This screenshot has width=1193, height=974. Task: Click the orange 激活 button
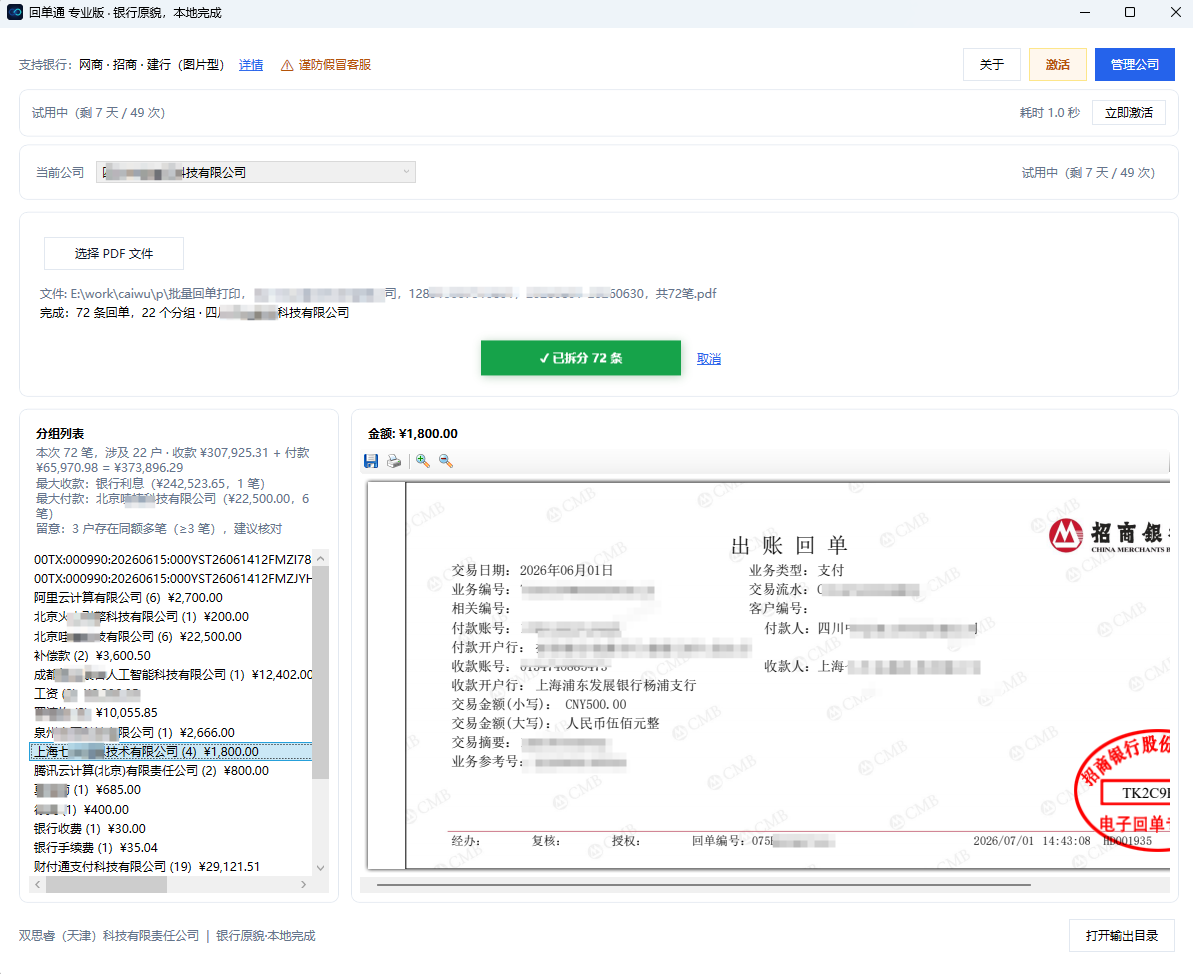click(x=1058, y=65)
